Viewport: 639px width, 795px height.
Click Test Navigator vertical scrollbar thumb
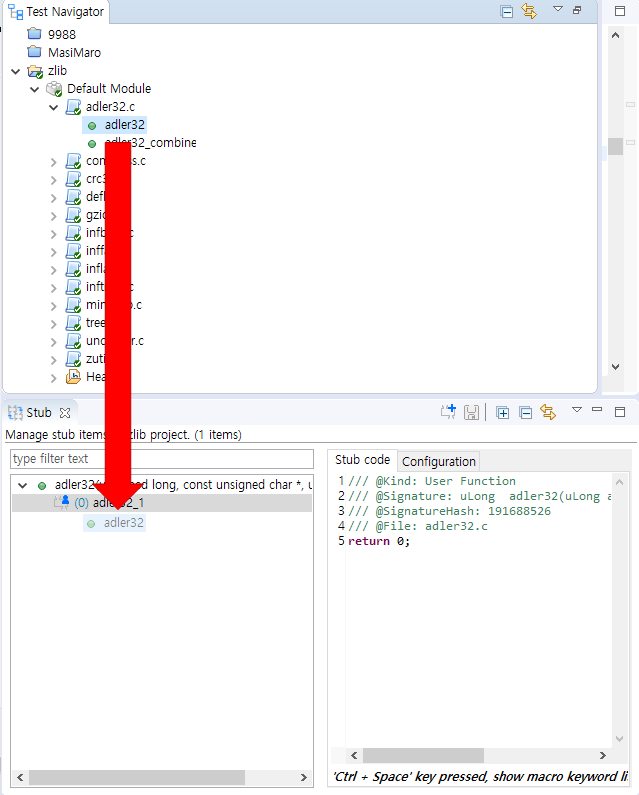(x=615, y=147)
